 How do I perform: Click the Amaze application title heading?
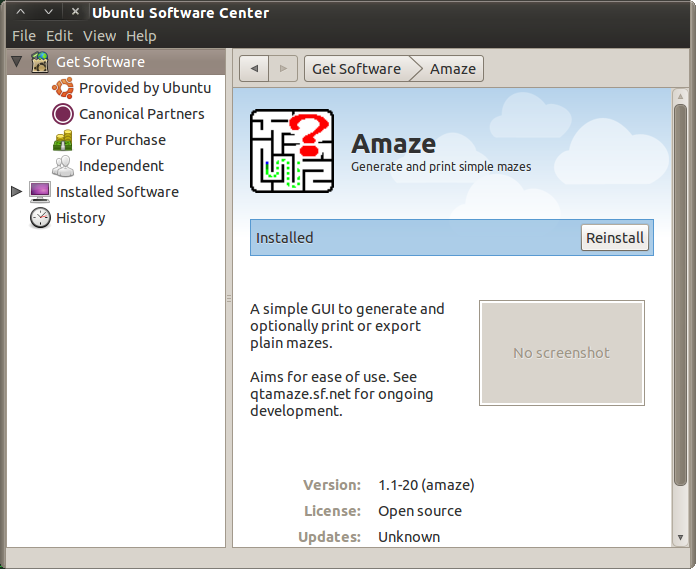(x=393, y=144)
